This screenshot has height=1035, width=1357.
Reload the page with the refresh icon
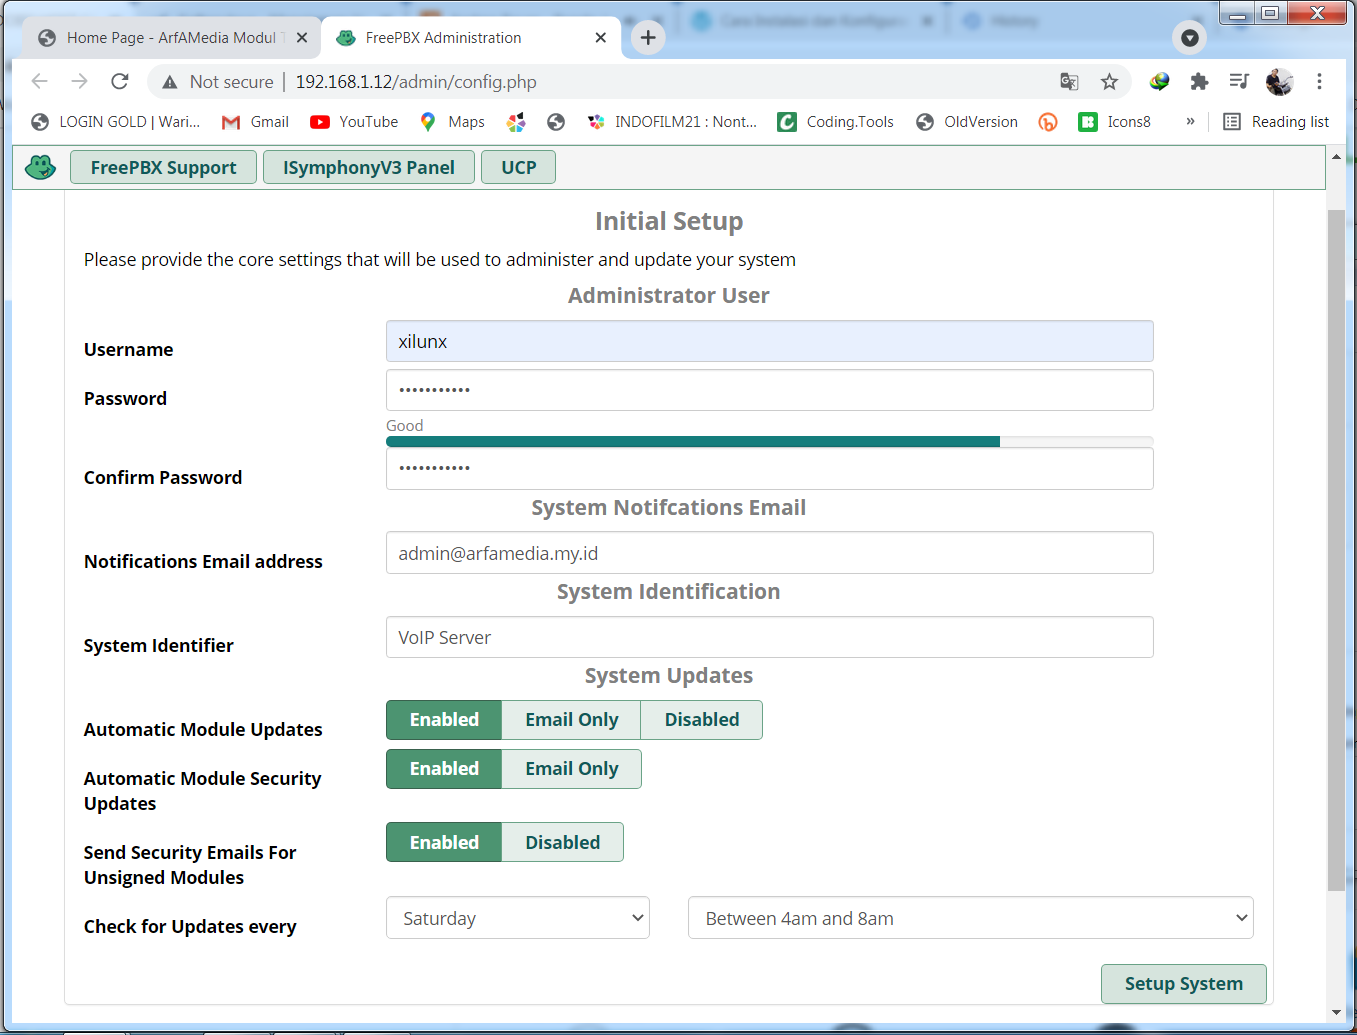point(120,81)
